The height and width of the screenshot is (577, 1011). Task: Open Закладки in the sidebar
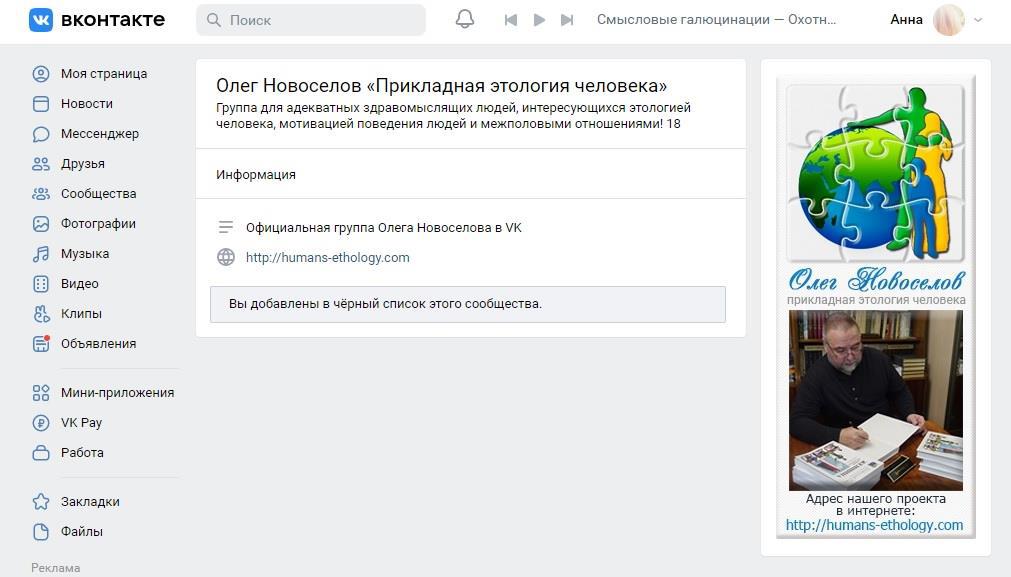[x=90, y=502]
